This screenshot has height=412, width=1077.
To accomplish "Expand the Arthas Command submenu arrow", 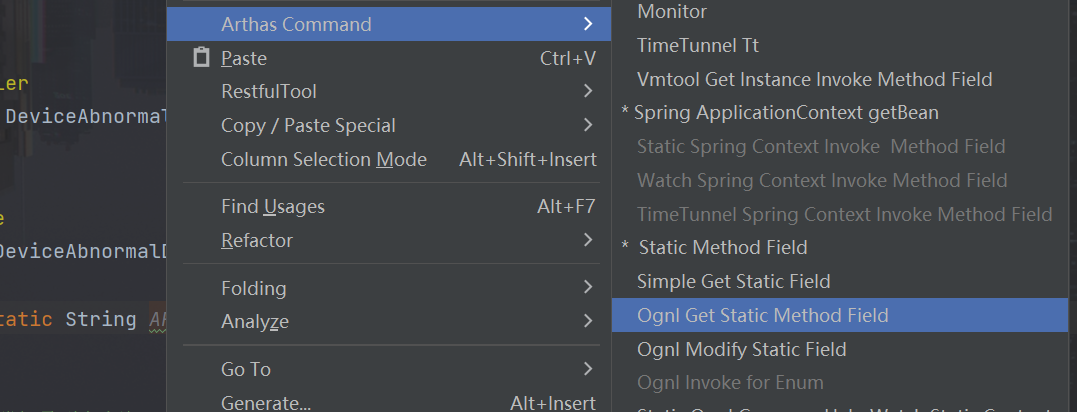I will point(587,24).
